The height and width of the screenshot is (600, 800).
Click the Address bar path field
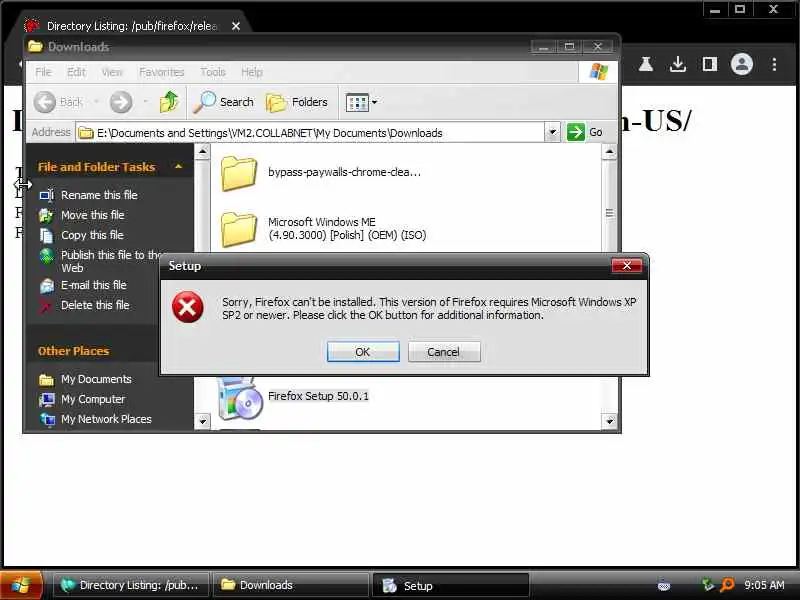coord(310,133)
